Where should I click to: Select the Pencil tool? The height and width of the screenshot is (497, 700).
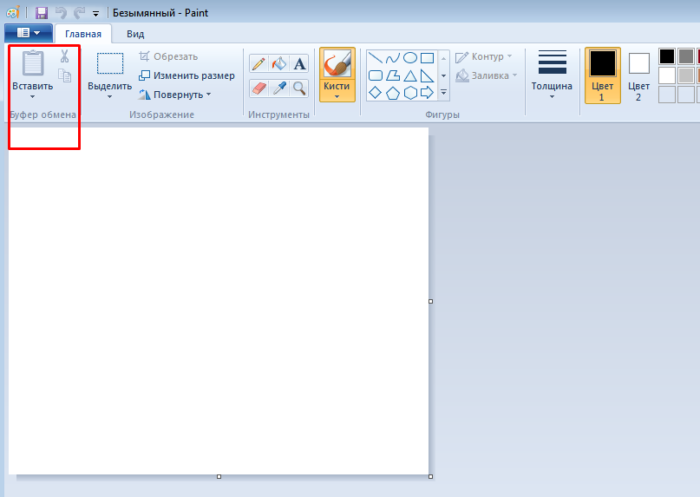pyautogui.click(x=258, y=64)
